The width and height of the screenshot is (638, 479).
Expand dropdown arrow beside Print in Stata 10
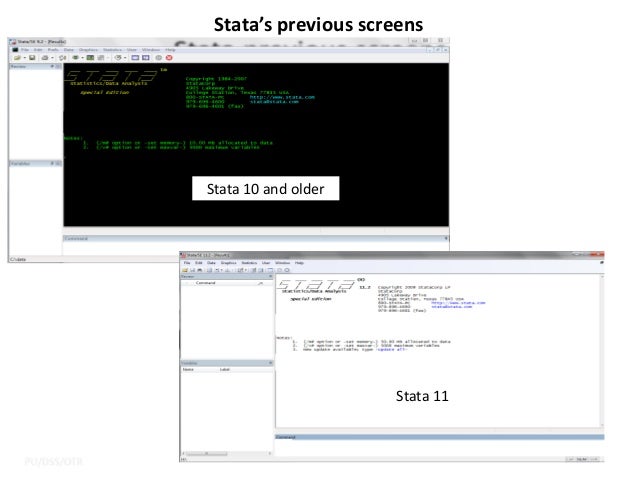click(52, 58)
